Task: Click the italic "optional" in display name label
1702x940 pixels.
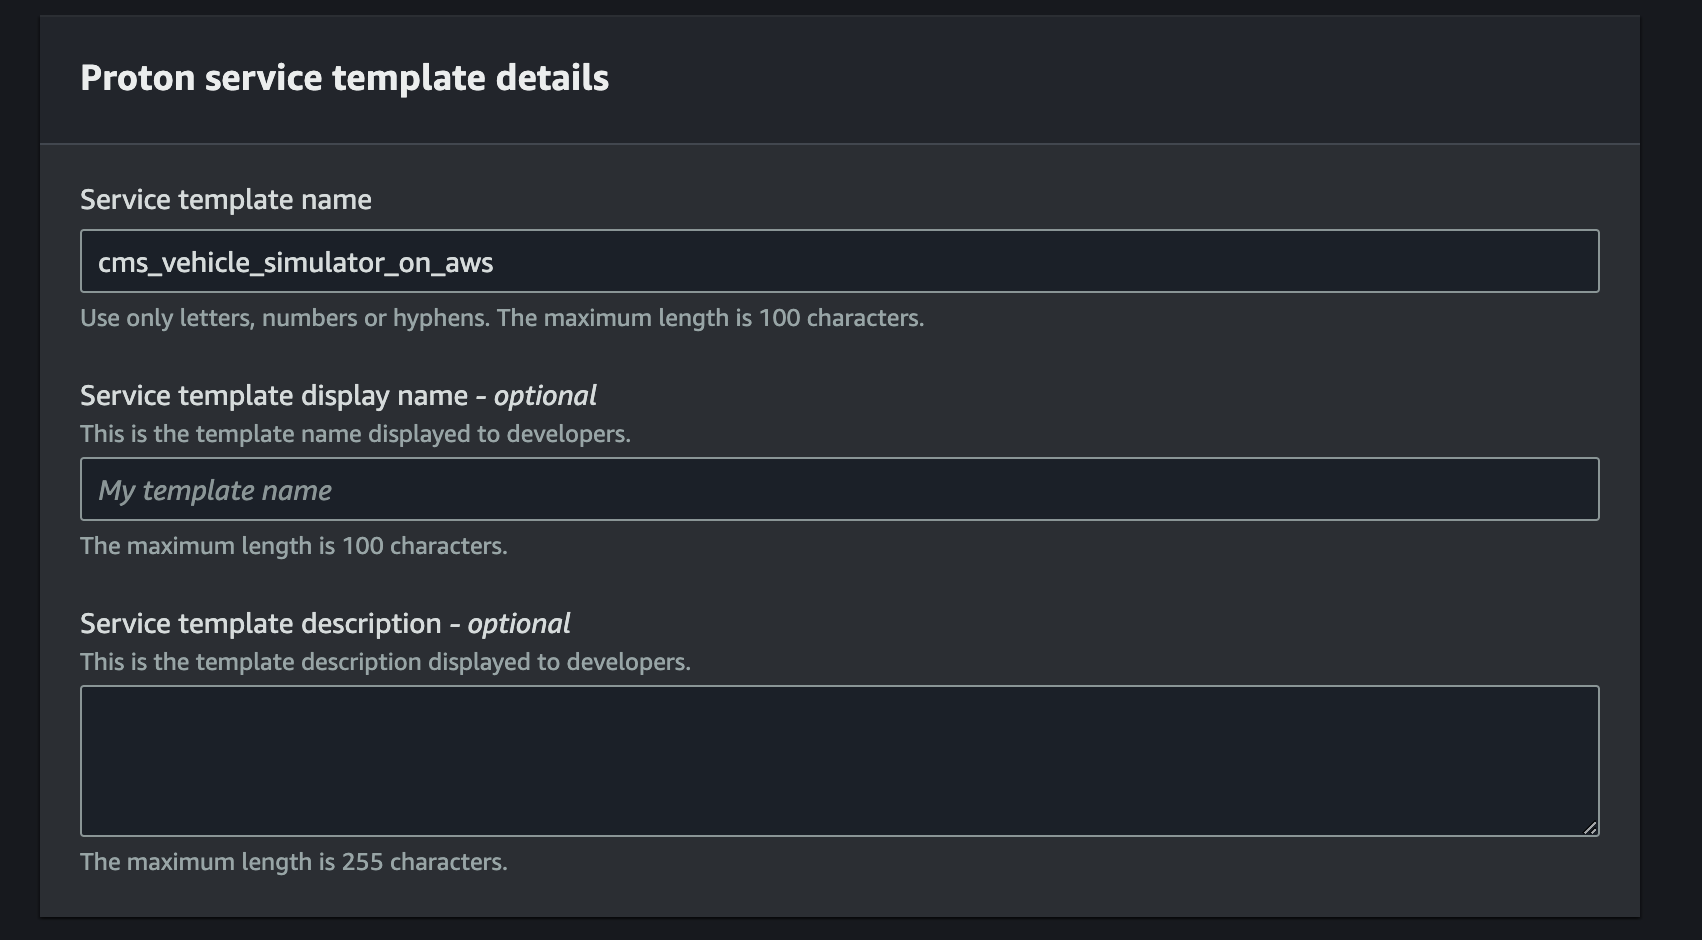Action: (x=545, y=396)
